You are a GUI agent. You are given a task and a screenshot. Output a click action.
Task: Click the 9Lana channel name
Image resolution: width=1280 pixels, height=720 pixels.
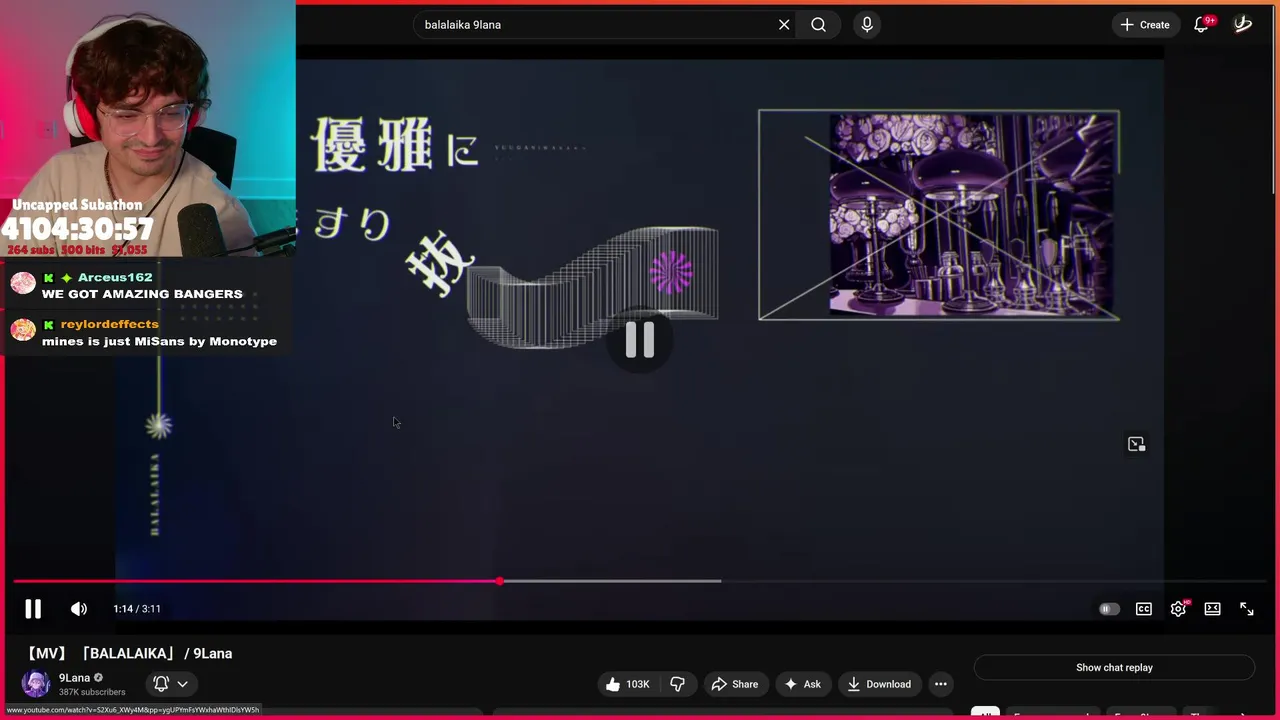74,678
